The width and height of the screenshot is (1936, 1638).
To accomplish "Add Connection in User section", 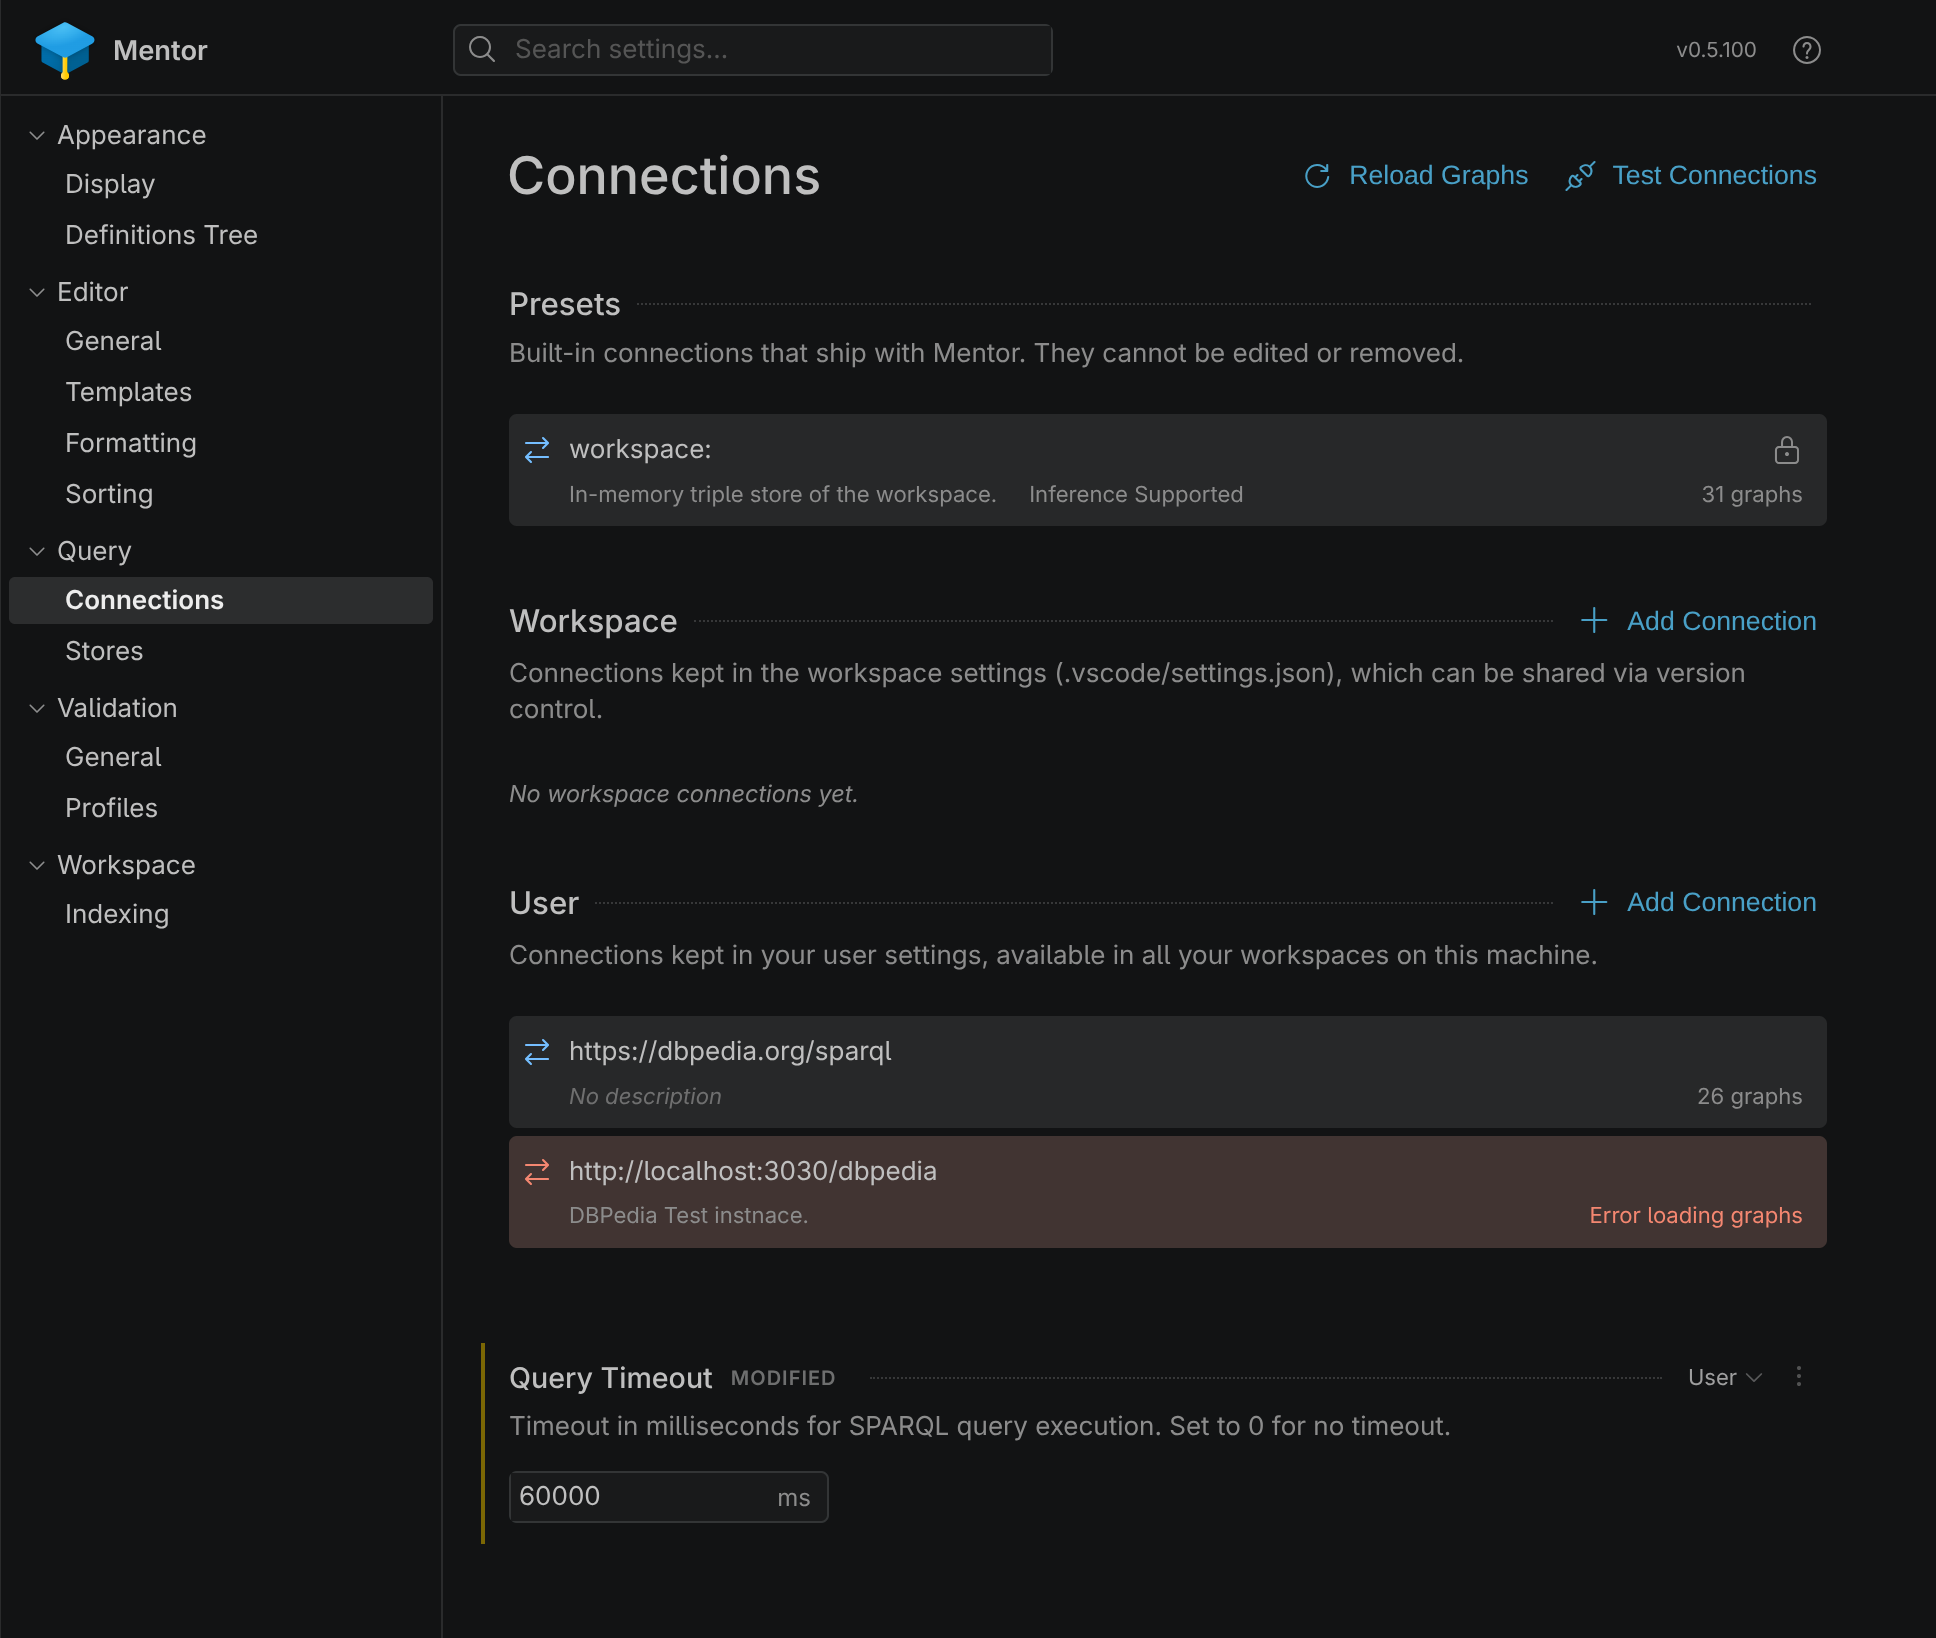I will click(x=1721, y=902).
